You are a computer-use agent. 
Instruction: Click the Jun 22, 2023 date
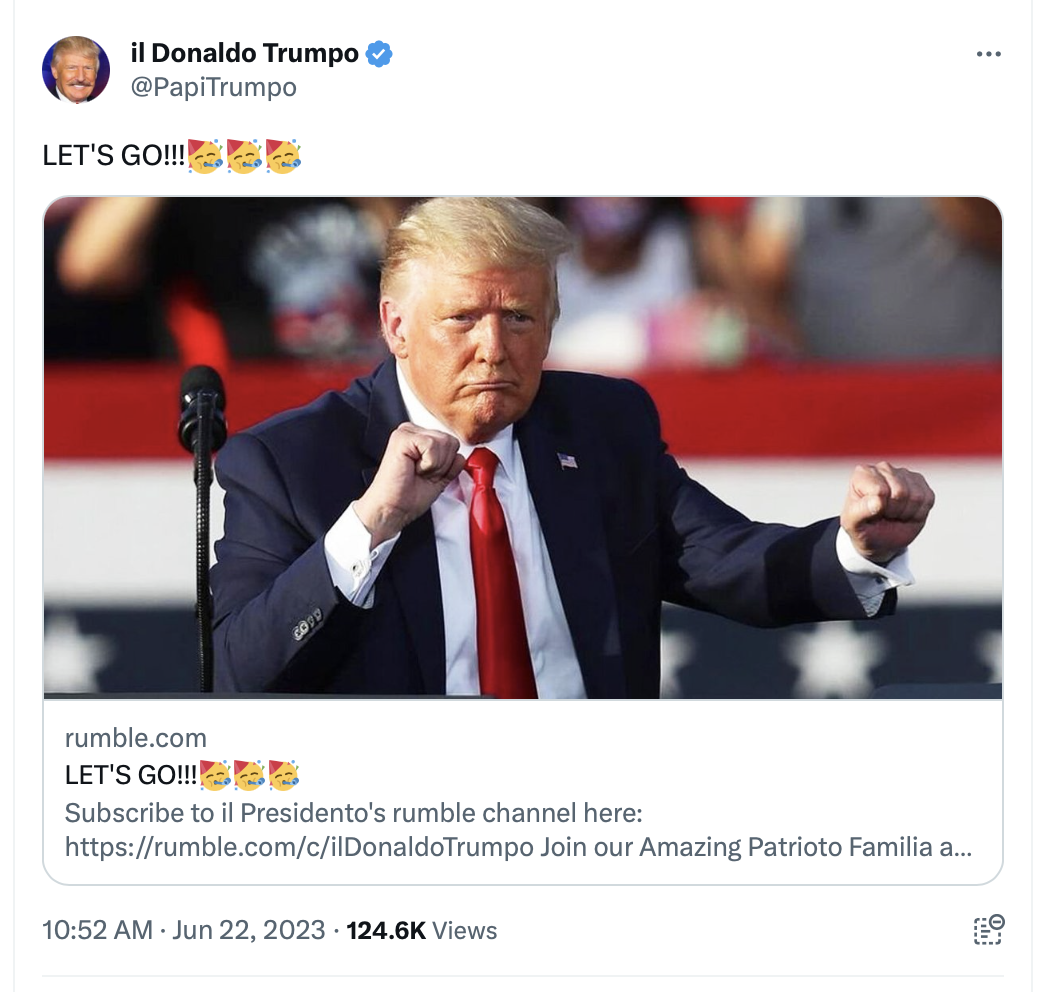pyautogui.click(x=249, y=930)
